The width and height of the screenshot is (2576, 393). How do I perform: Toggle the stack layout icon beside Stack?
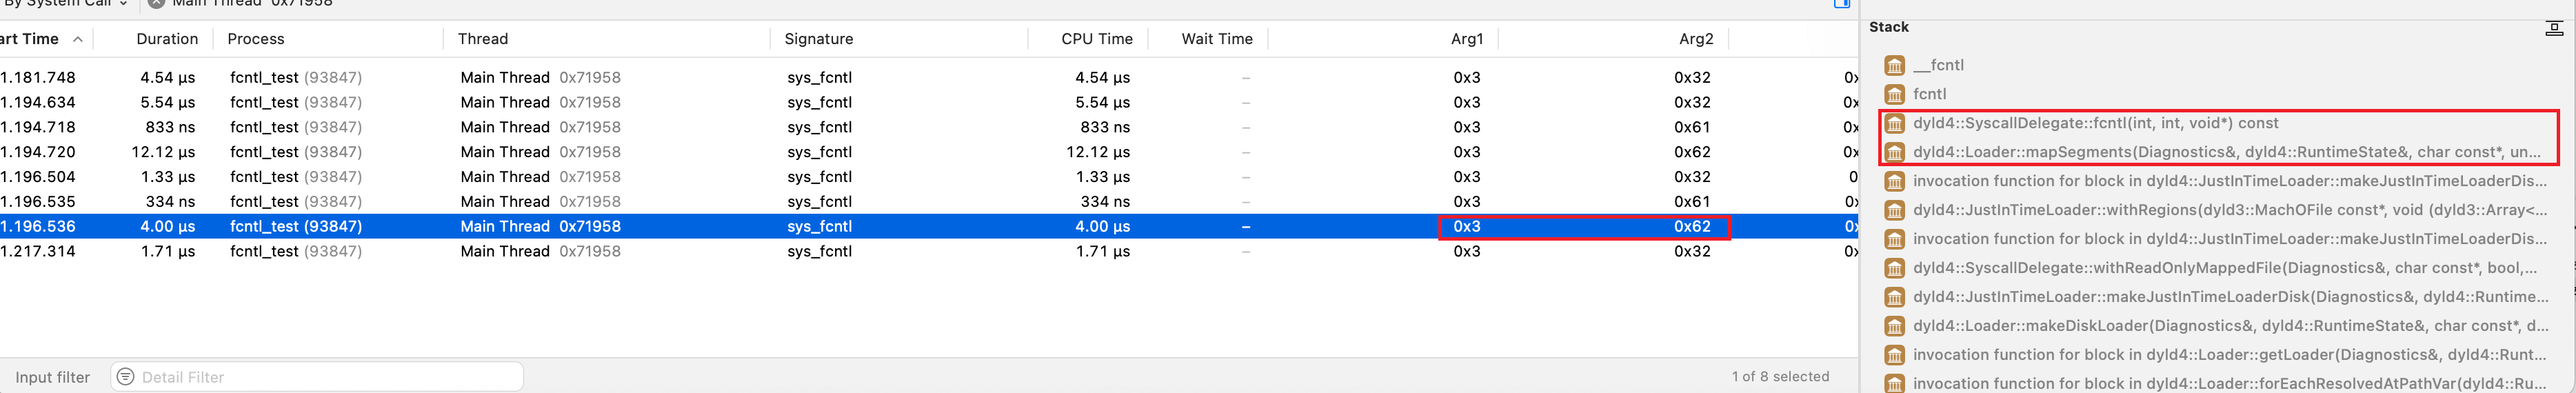pos(2553,28)
